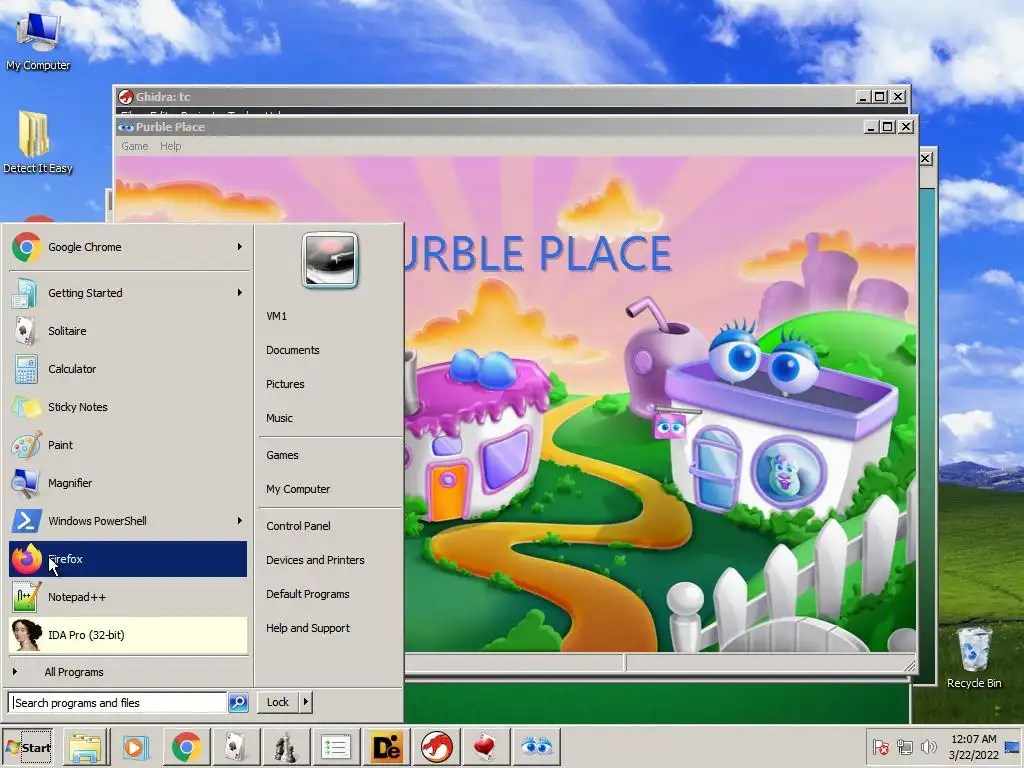Switch to Hearts in the taskbar
The image size is (1024, 768).
pyautogui.click(x=486, y=747)
